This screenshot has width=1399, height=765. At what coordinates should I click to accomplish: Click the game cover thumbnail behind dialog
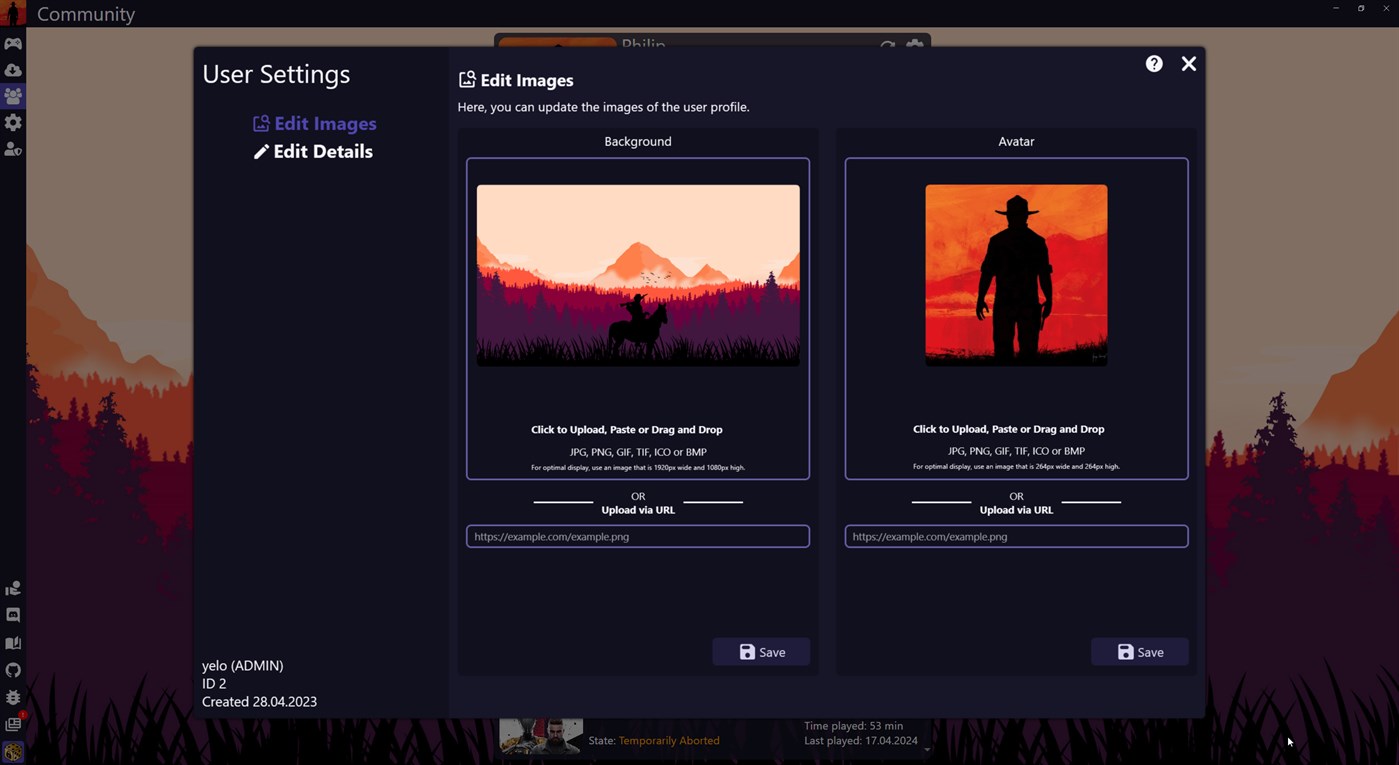(x=541, y=736)
